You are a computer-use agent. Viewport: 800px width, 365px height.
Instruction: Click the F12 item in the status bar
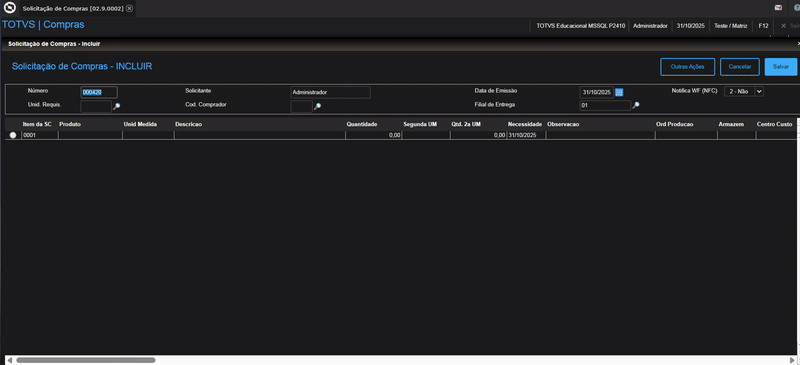[763, 26]
